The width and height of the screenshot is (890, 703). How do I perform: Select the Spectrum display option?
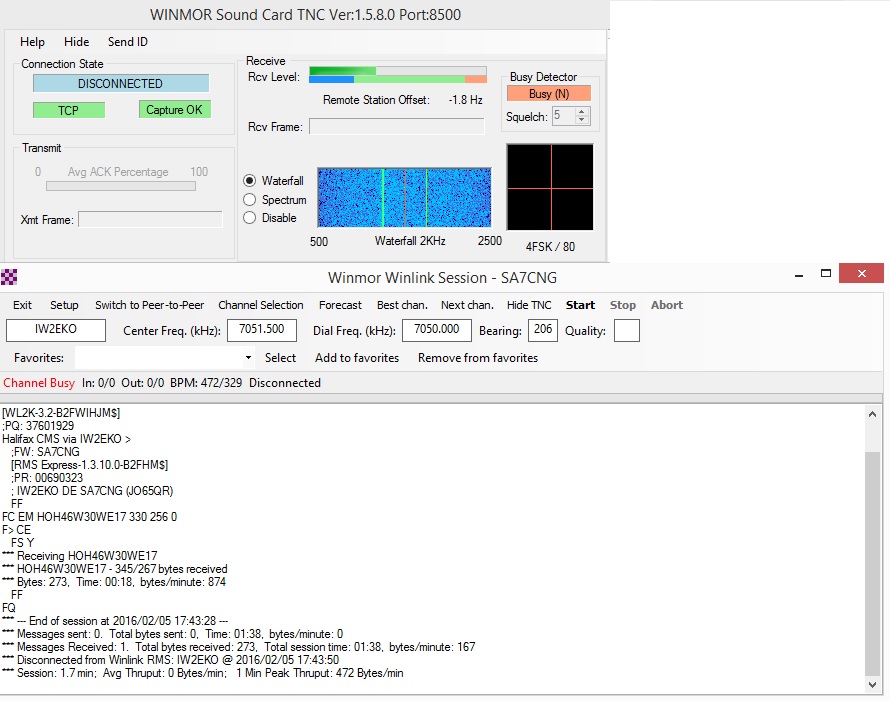(x=249, y=200)
